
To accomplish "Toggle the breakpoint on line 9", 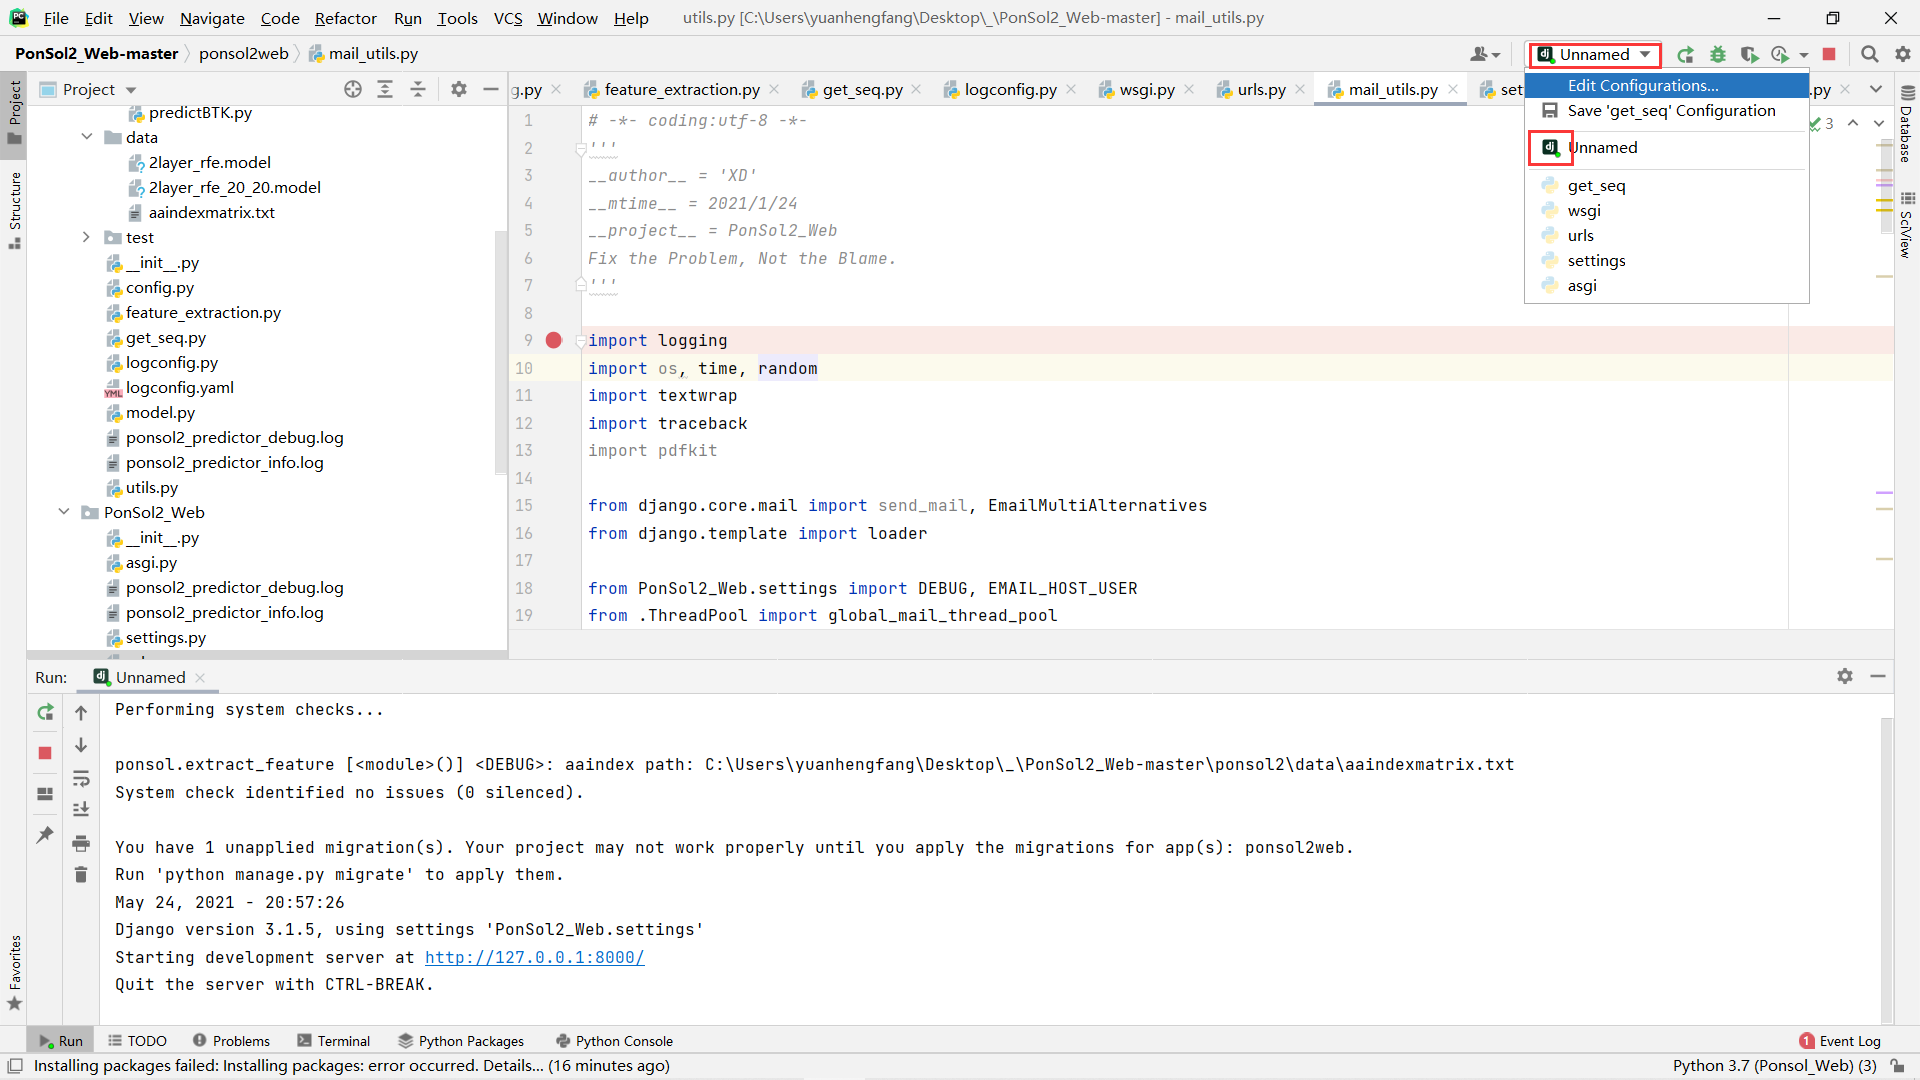I will click(x=554, y=340).
